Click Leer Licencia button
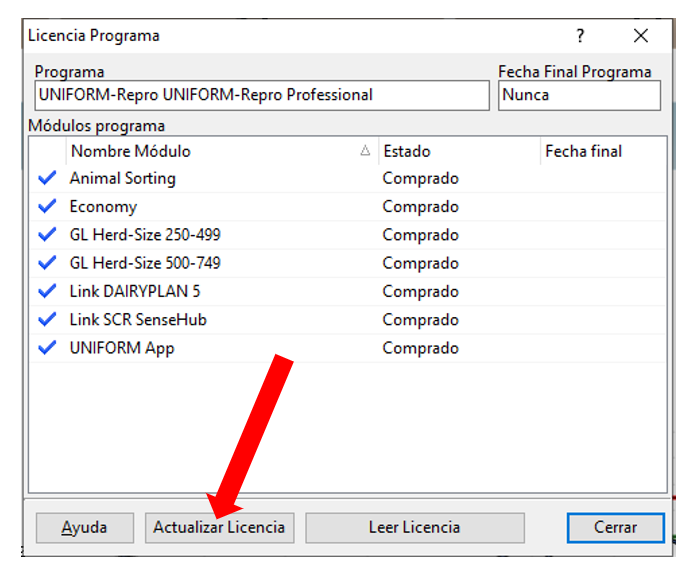697x579 pixels. [x=414, y=528]
